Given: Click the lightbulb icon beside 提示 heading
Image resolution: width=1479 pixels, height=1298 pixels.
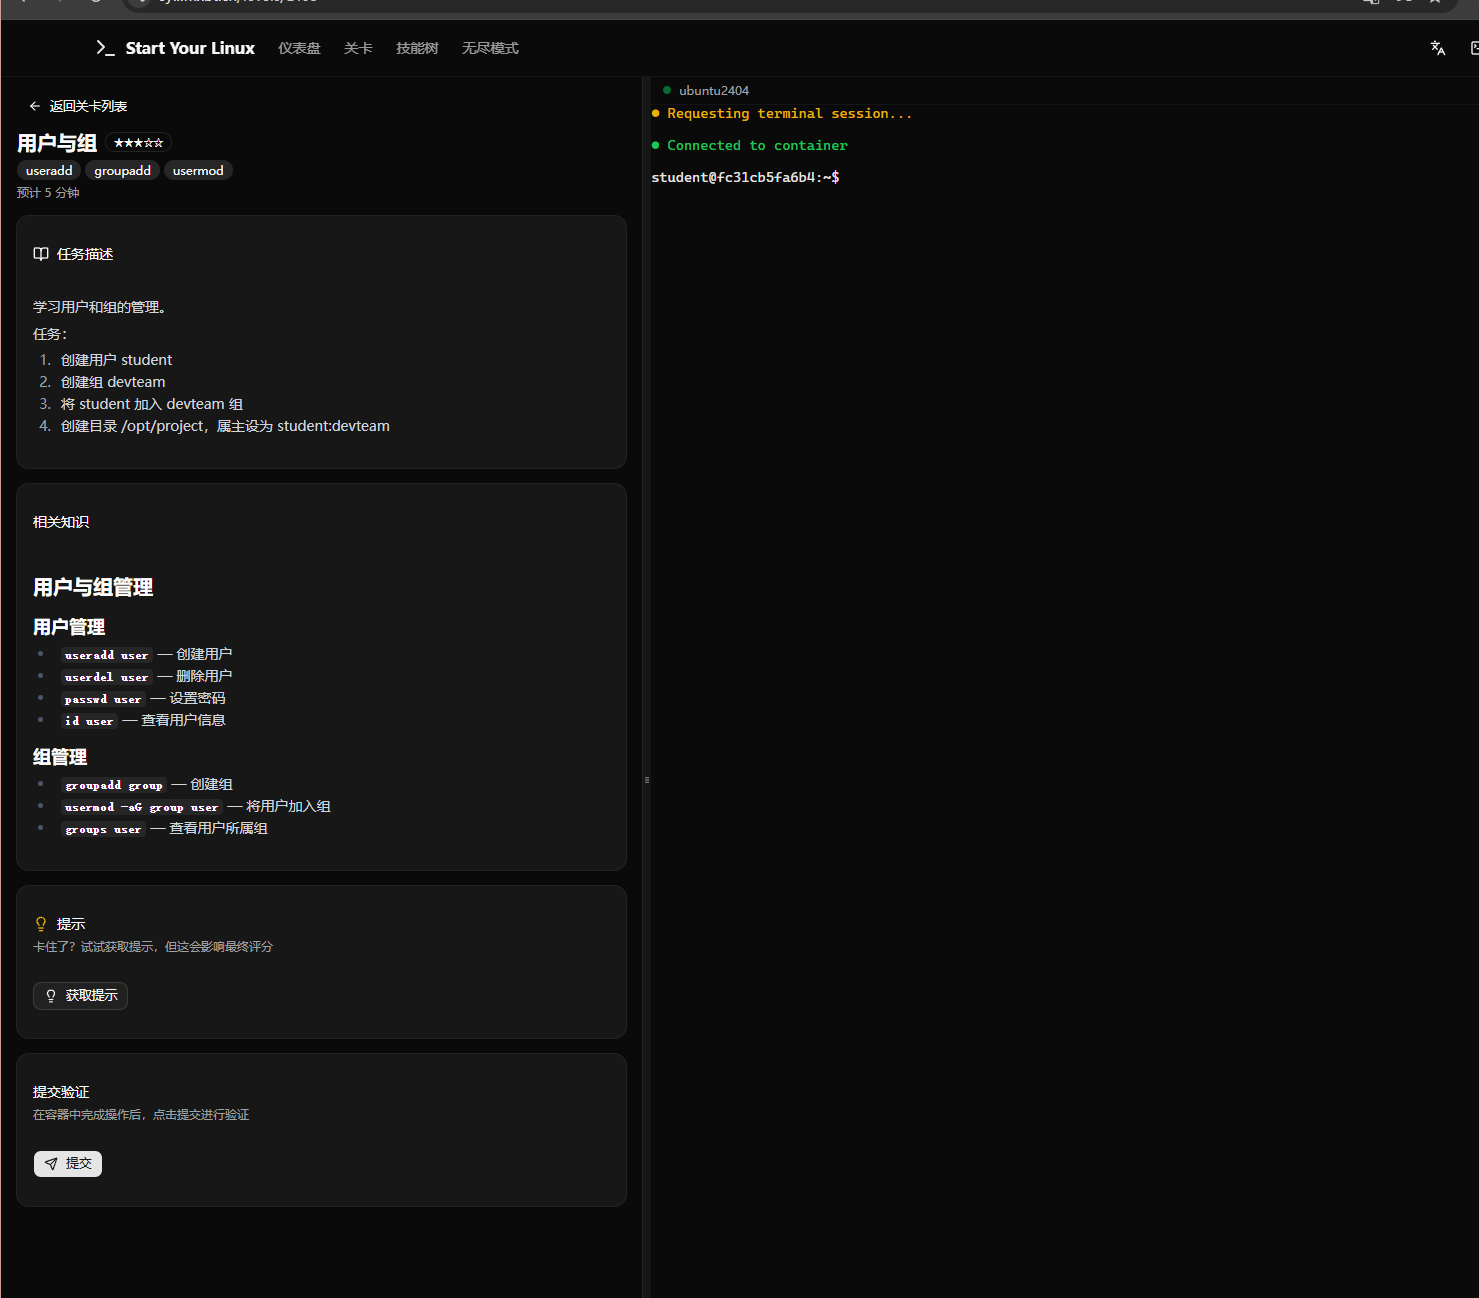Looking at the screenshot, I should 41,924.
